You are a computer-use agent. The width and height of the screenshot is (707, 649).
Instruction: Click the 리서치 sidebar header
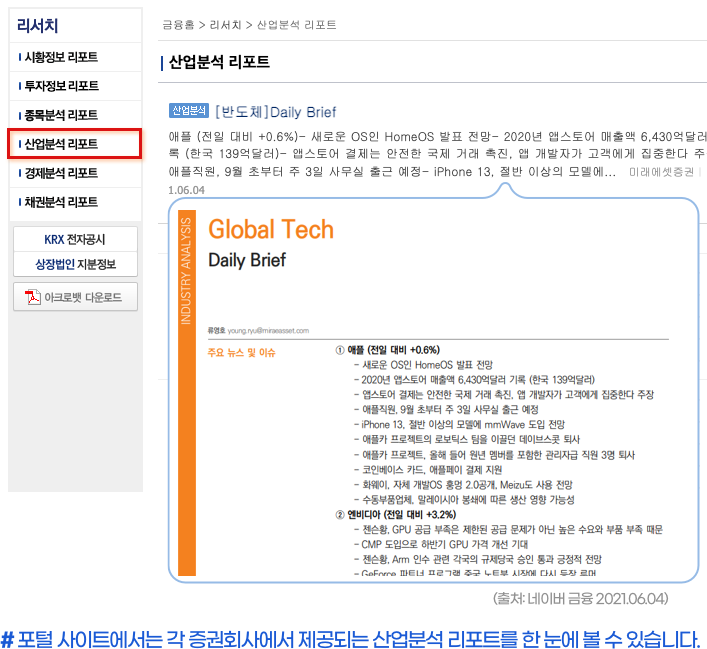pyautogui.click(x=38, y=25)
